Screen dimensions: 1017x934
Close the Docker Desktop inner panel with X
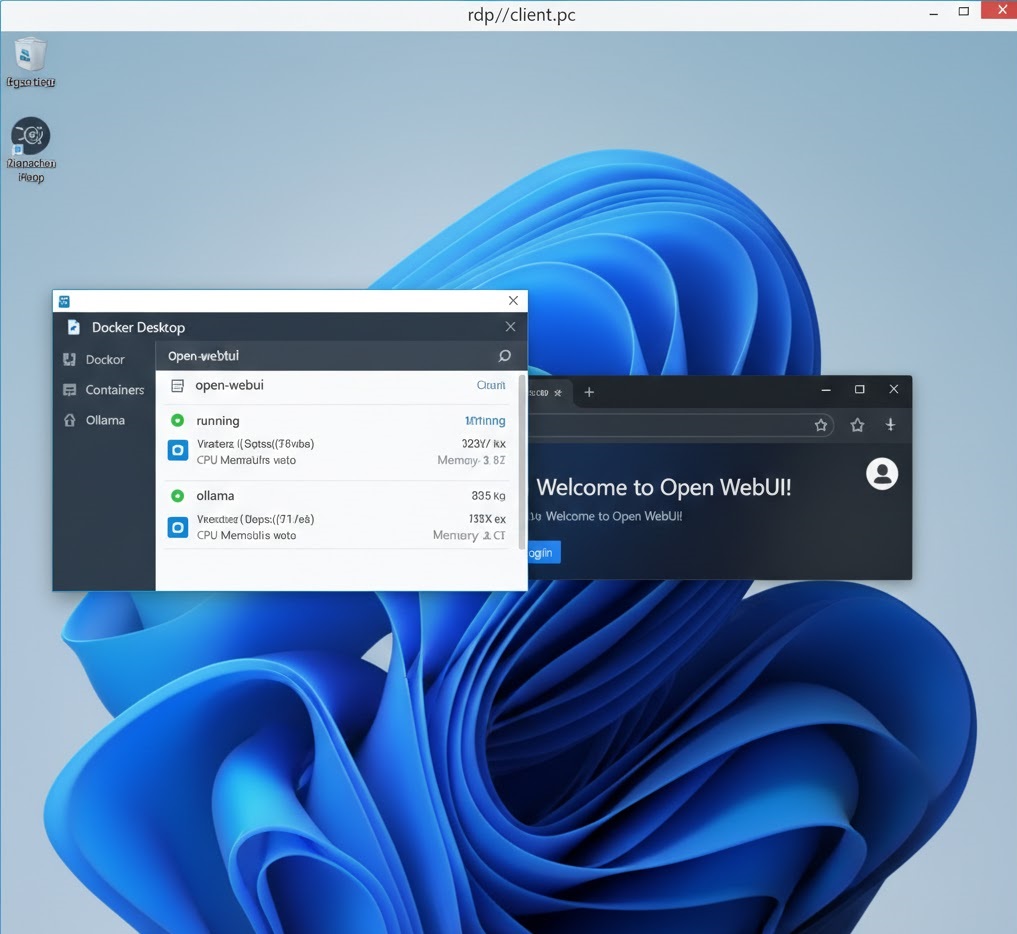510,327
